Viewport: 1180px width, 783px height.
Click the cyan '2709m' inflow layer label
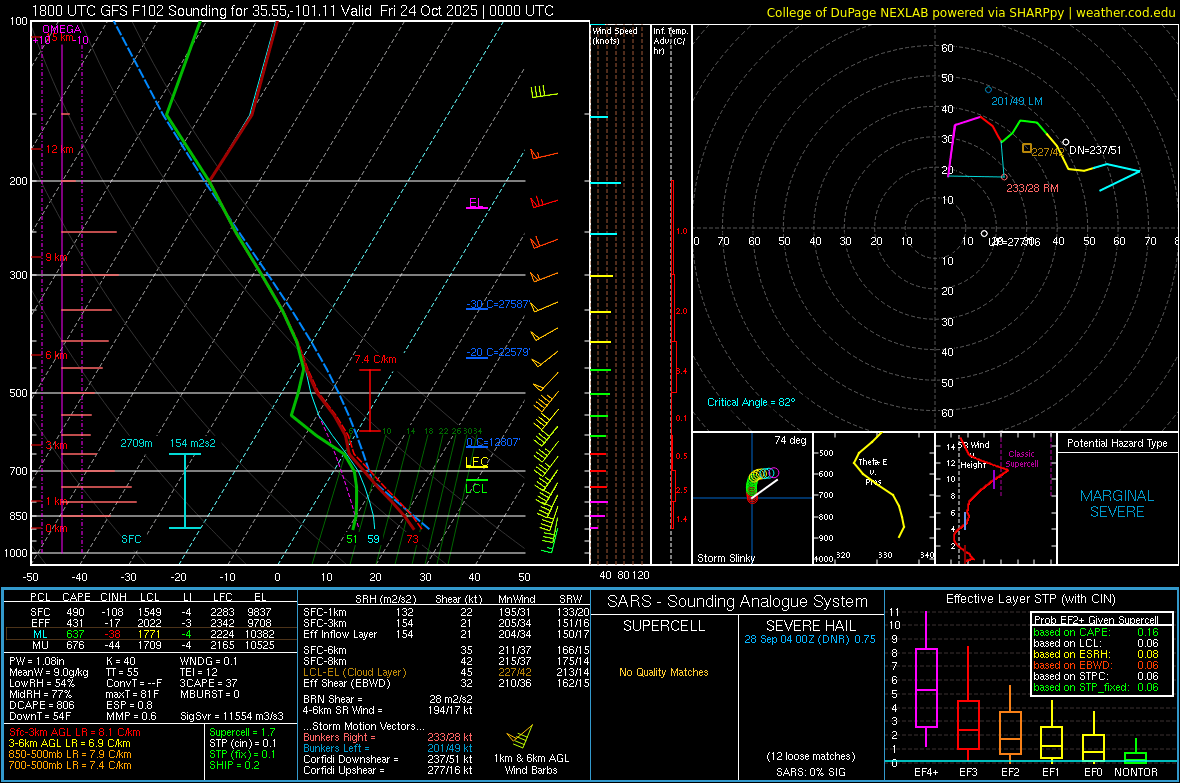tap(136, 443)
